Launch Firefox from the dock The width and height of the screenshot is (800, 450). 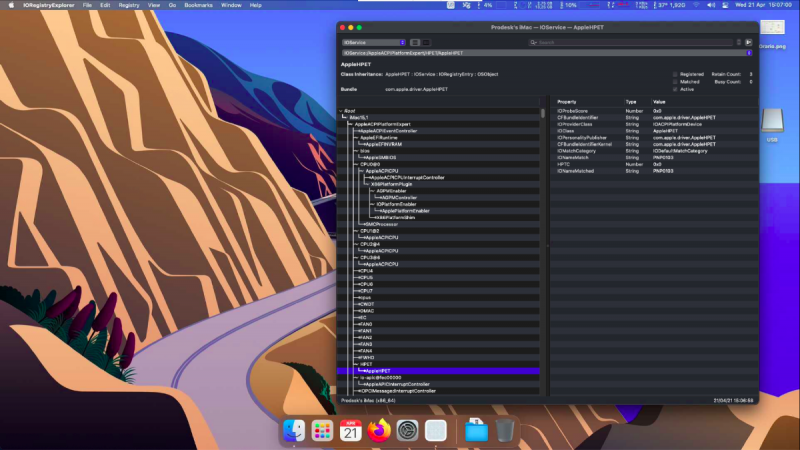(378, 431)
